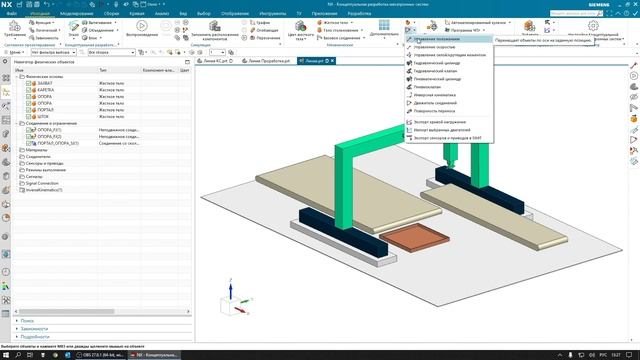Viewport: 640px width, 360px height.
Task: Uncheck the ПОРТАЛ_ОПОРА_SJ(1) checkbox
Action: 29,143
